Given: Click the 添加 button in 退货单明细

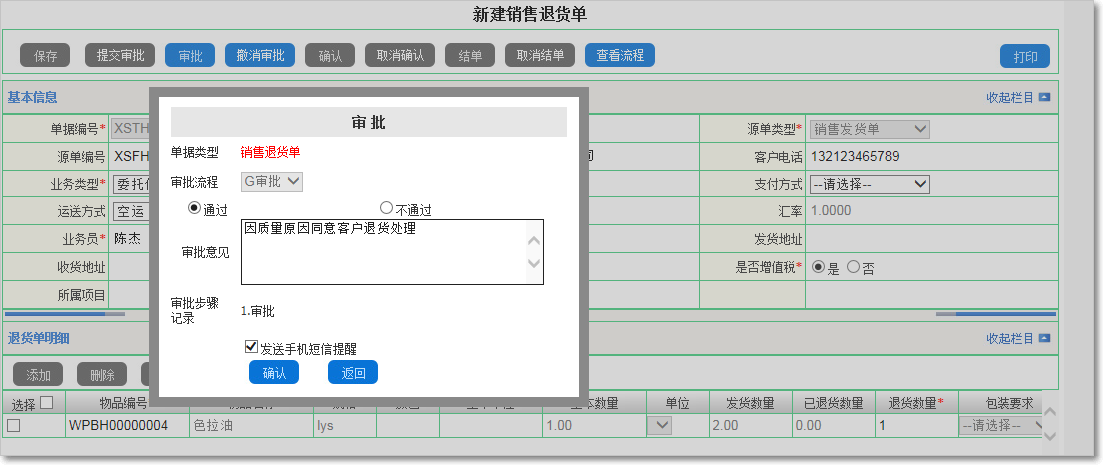Looking at the screenshot, I should coord(38,375).
